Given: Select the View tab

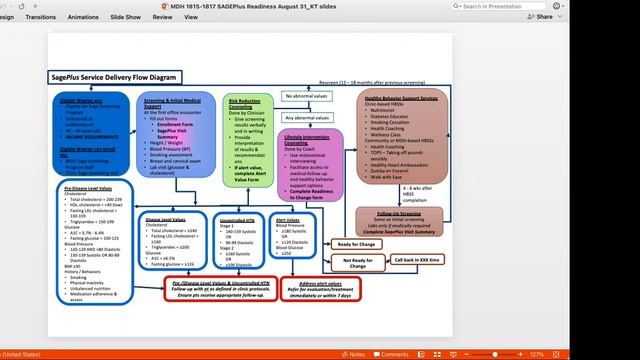Looking at the screenshot, I should [191, 17].
